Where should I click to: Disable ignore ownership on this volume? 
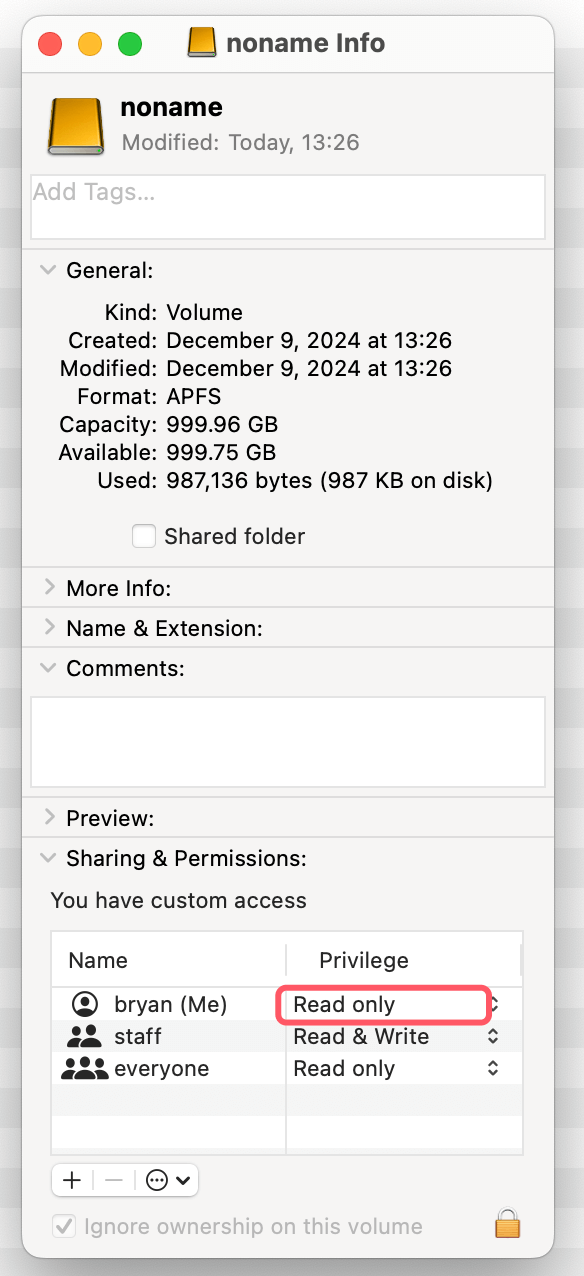(64, 1226)
